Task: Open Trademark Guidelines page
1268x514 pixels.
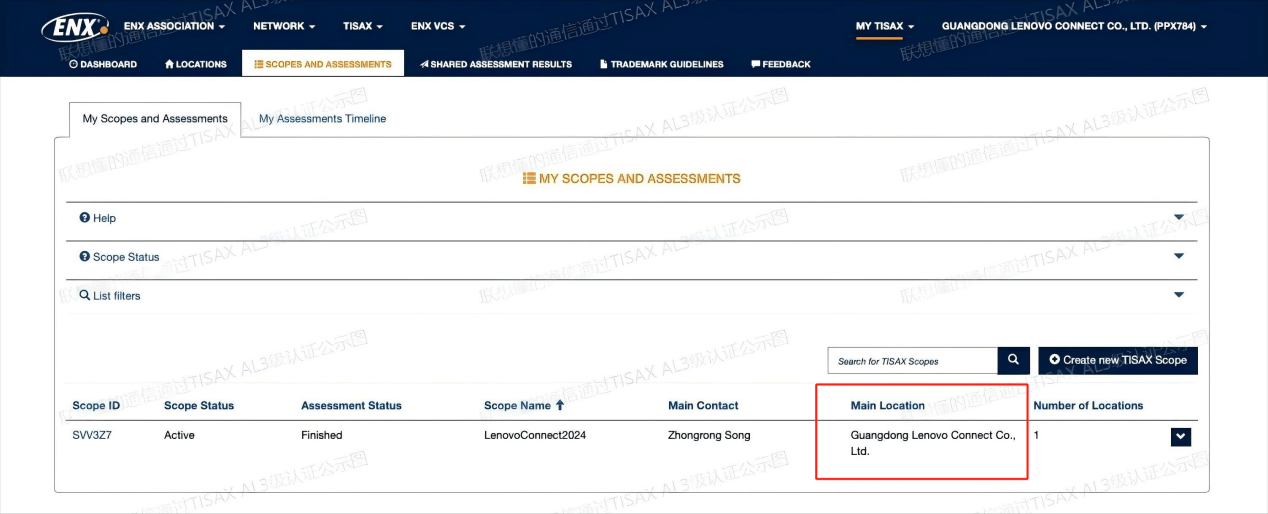Action: pos(661,64)
